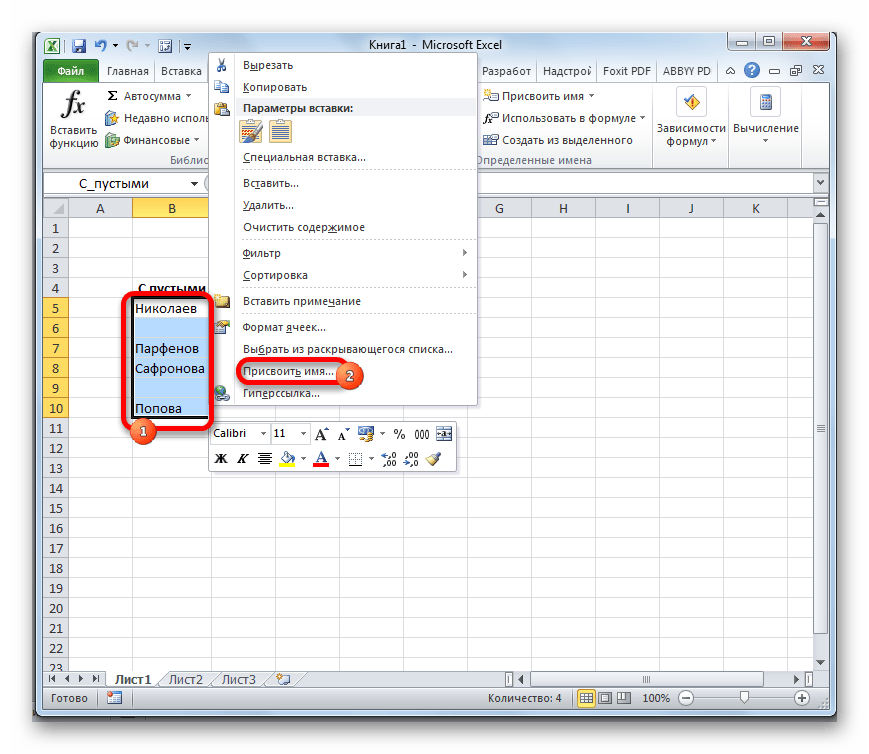Click the Cut scissors icon in context menu
This screenshot has height=754, width=869.
(x=222, y=65)
